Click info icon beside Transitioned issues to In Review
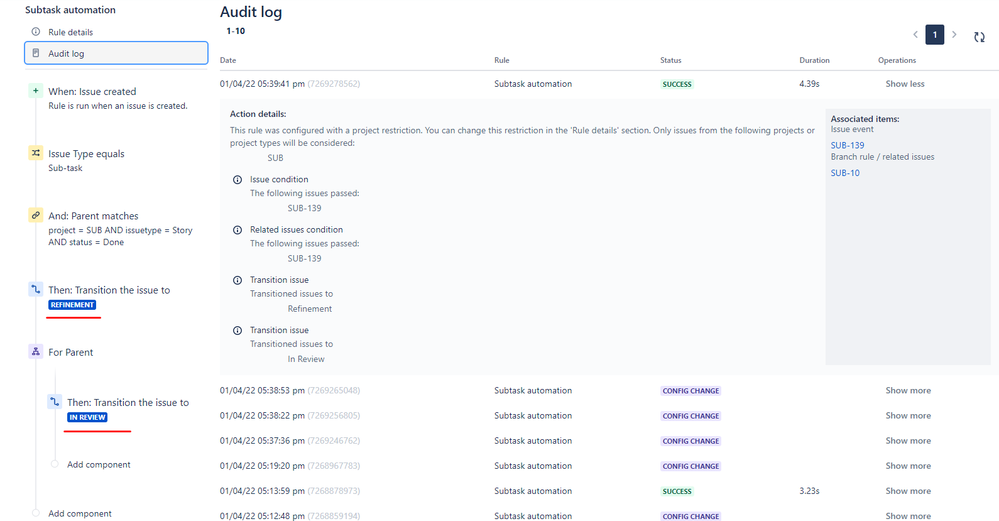The image size is (999, 521). (x=238, y=331)
